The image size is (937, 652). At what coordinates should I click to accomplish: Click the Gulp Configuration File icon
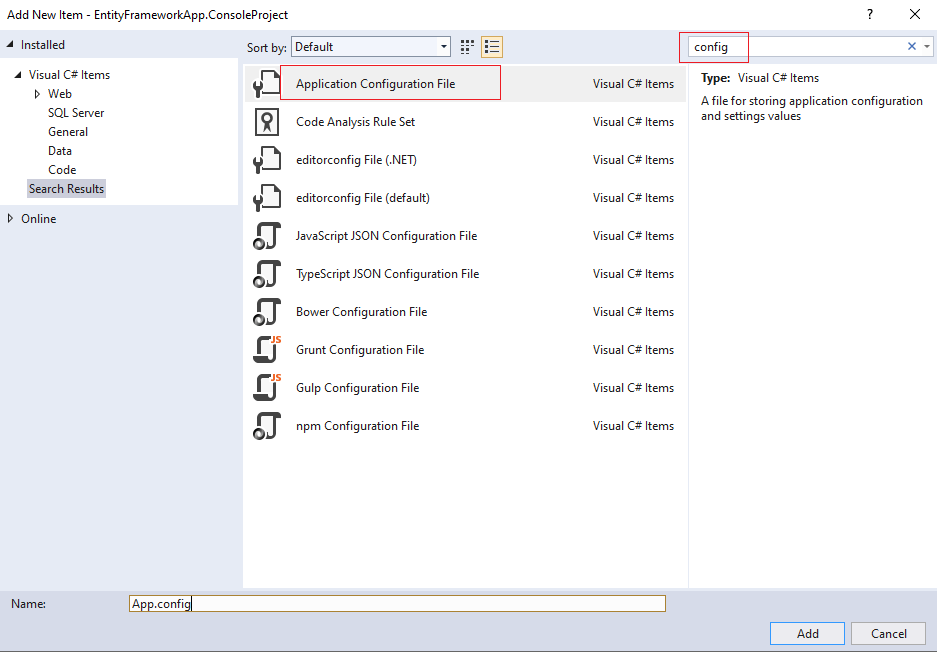coord(266,387)
